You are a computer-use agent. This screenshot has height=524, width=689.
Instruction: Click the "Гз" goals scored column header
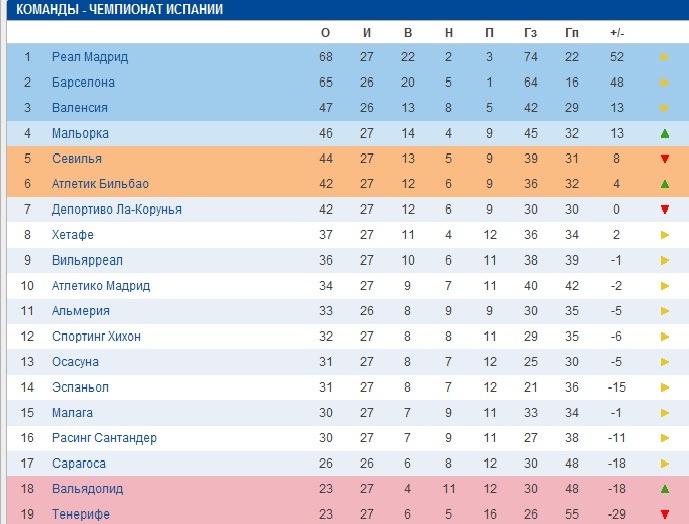530,33
